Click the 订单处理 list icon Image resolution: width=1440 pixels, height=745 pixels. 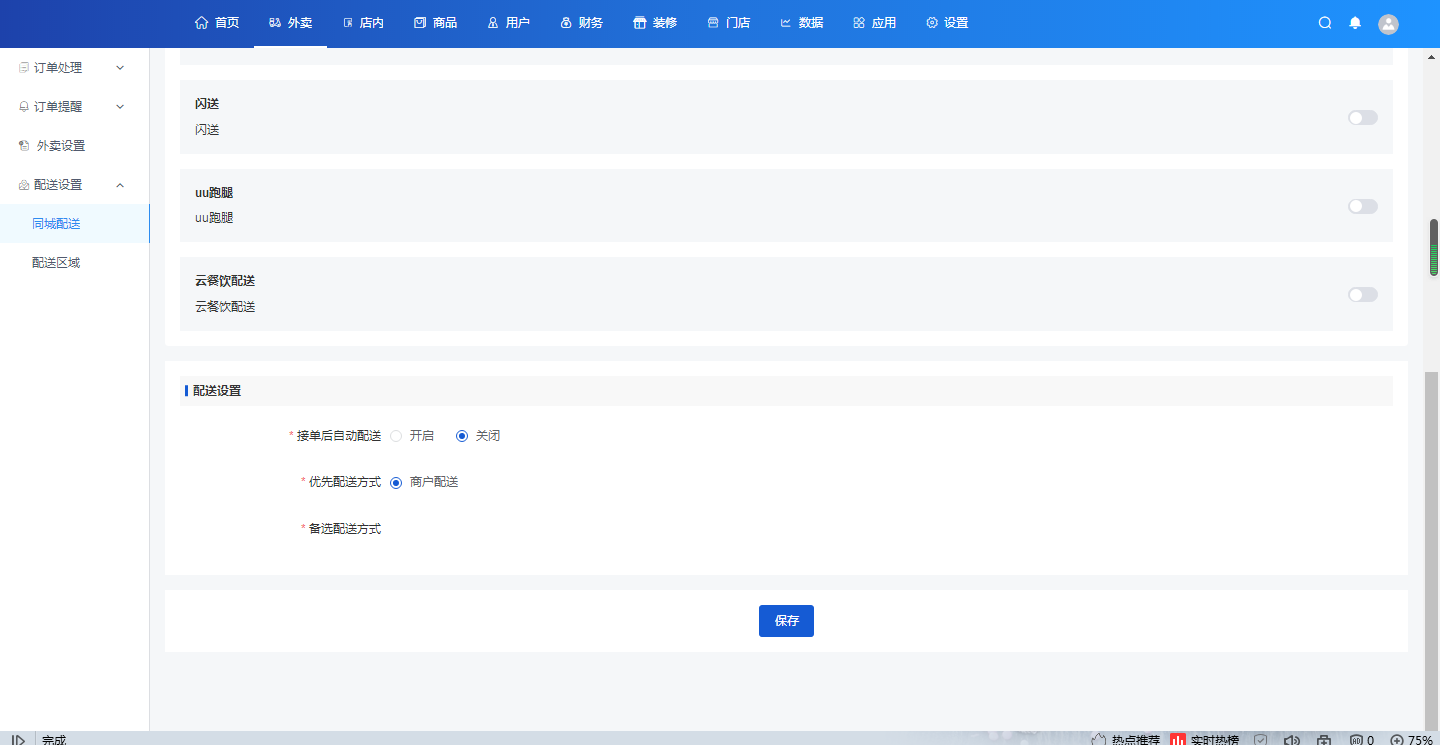(24, 68)
